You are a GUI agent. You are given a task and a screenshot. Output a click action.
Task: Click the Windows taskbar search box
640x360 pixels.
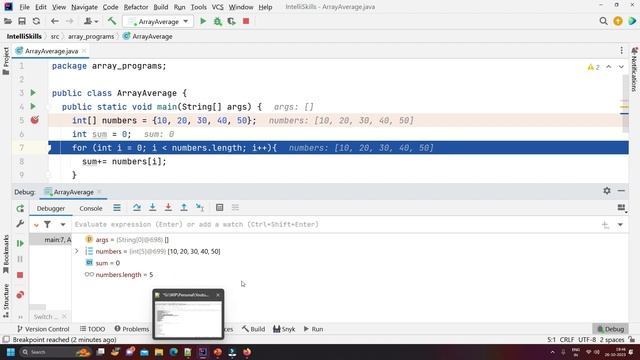[56, 352]
